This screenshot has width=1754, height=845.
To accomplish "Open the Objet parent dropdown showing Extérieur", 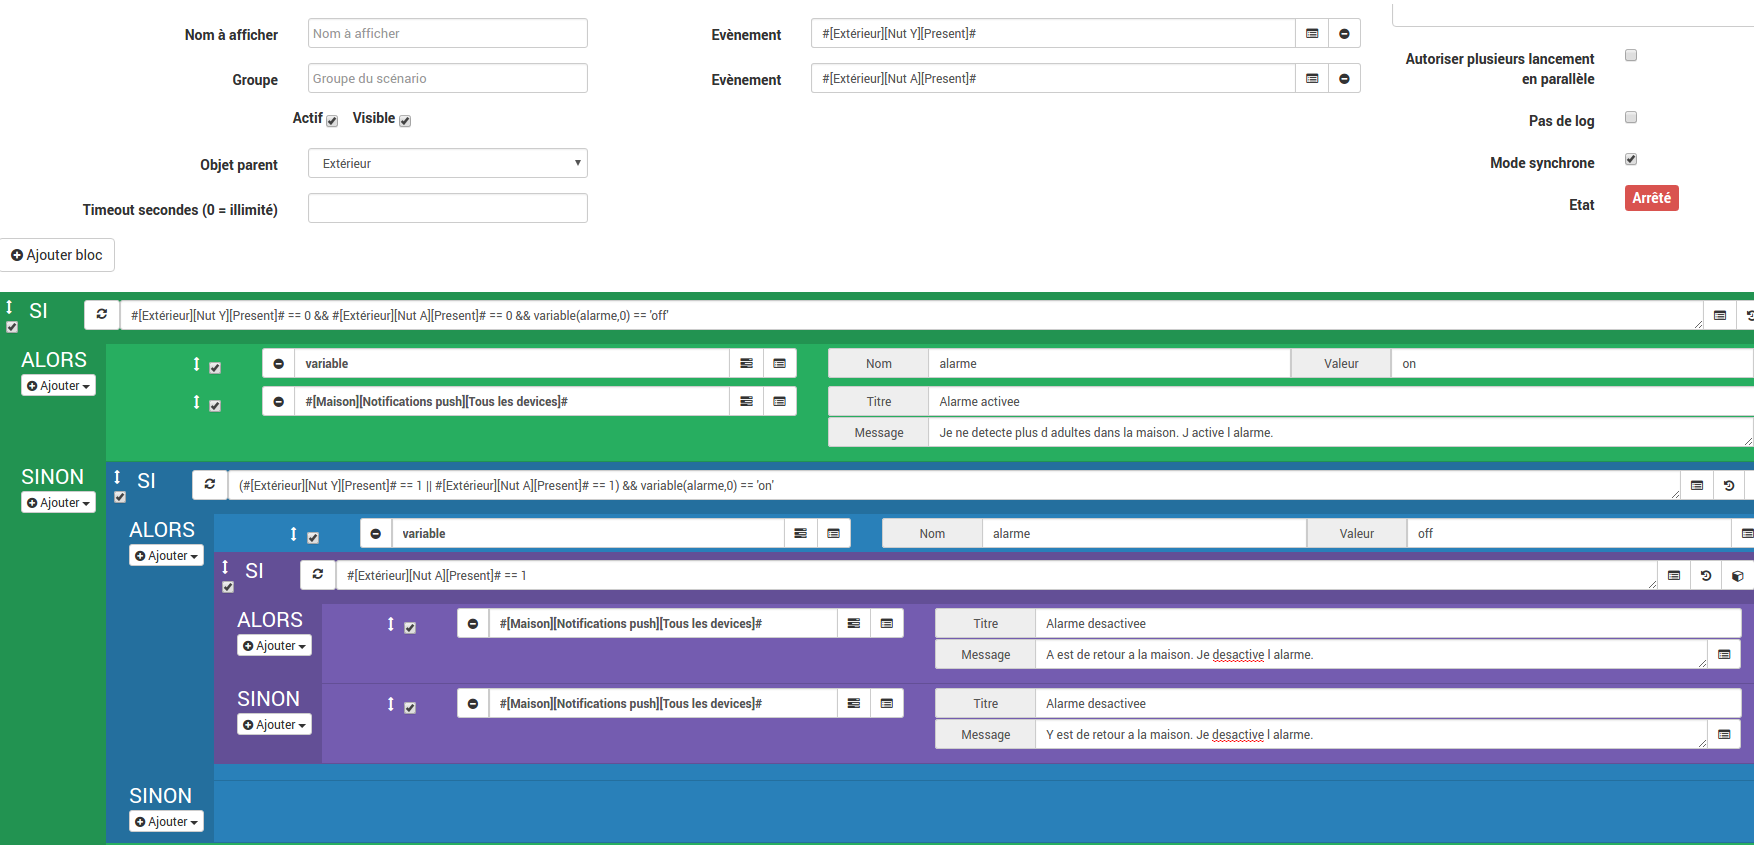I will point(448,164).
